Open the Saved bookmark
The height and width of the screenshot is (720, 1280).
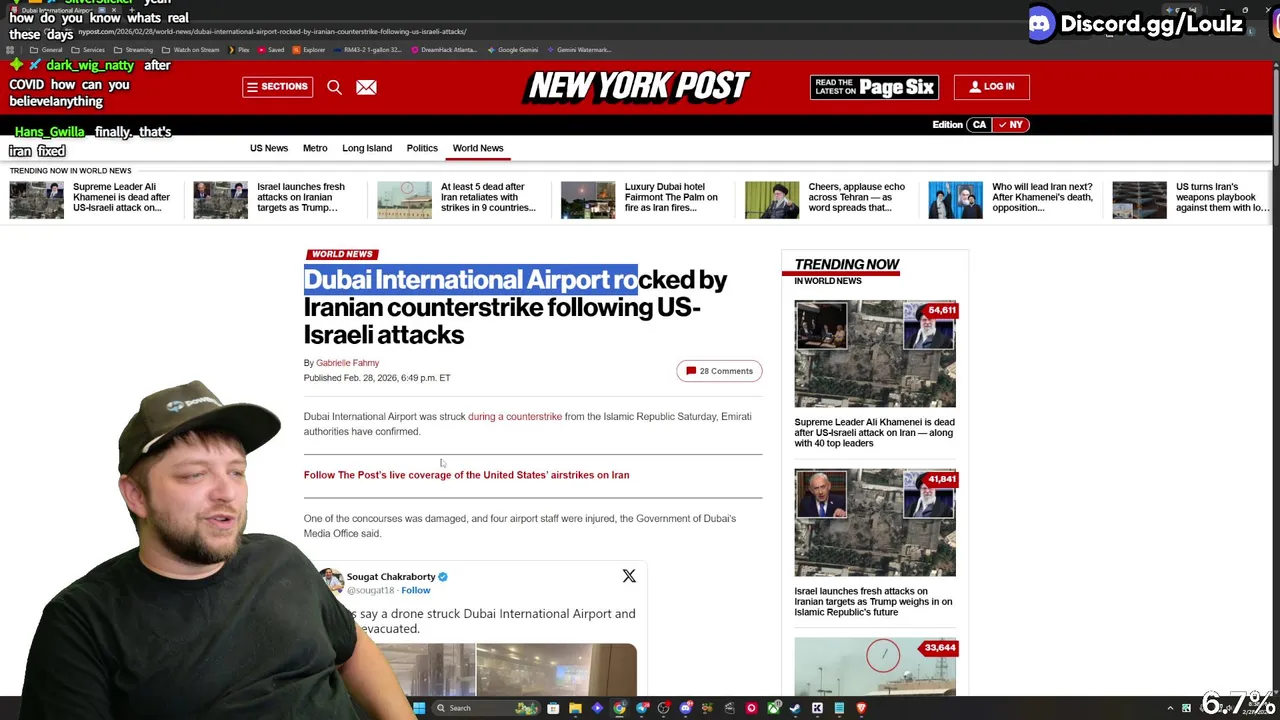coord(270,50)
